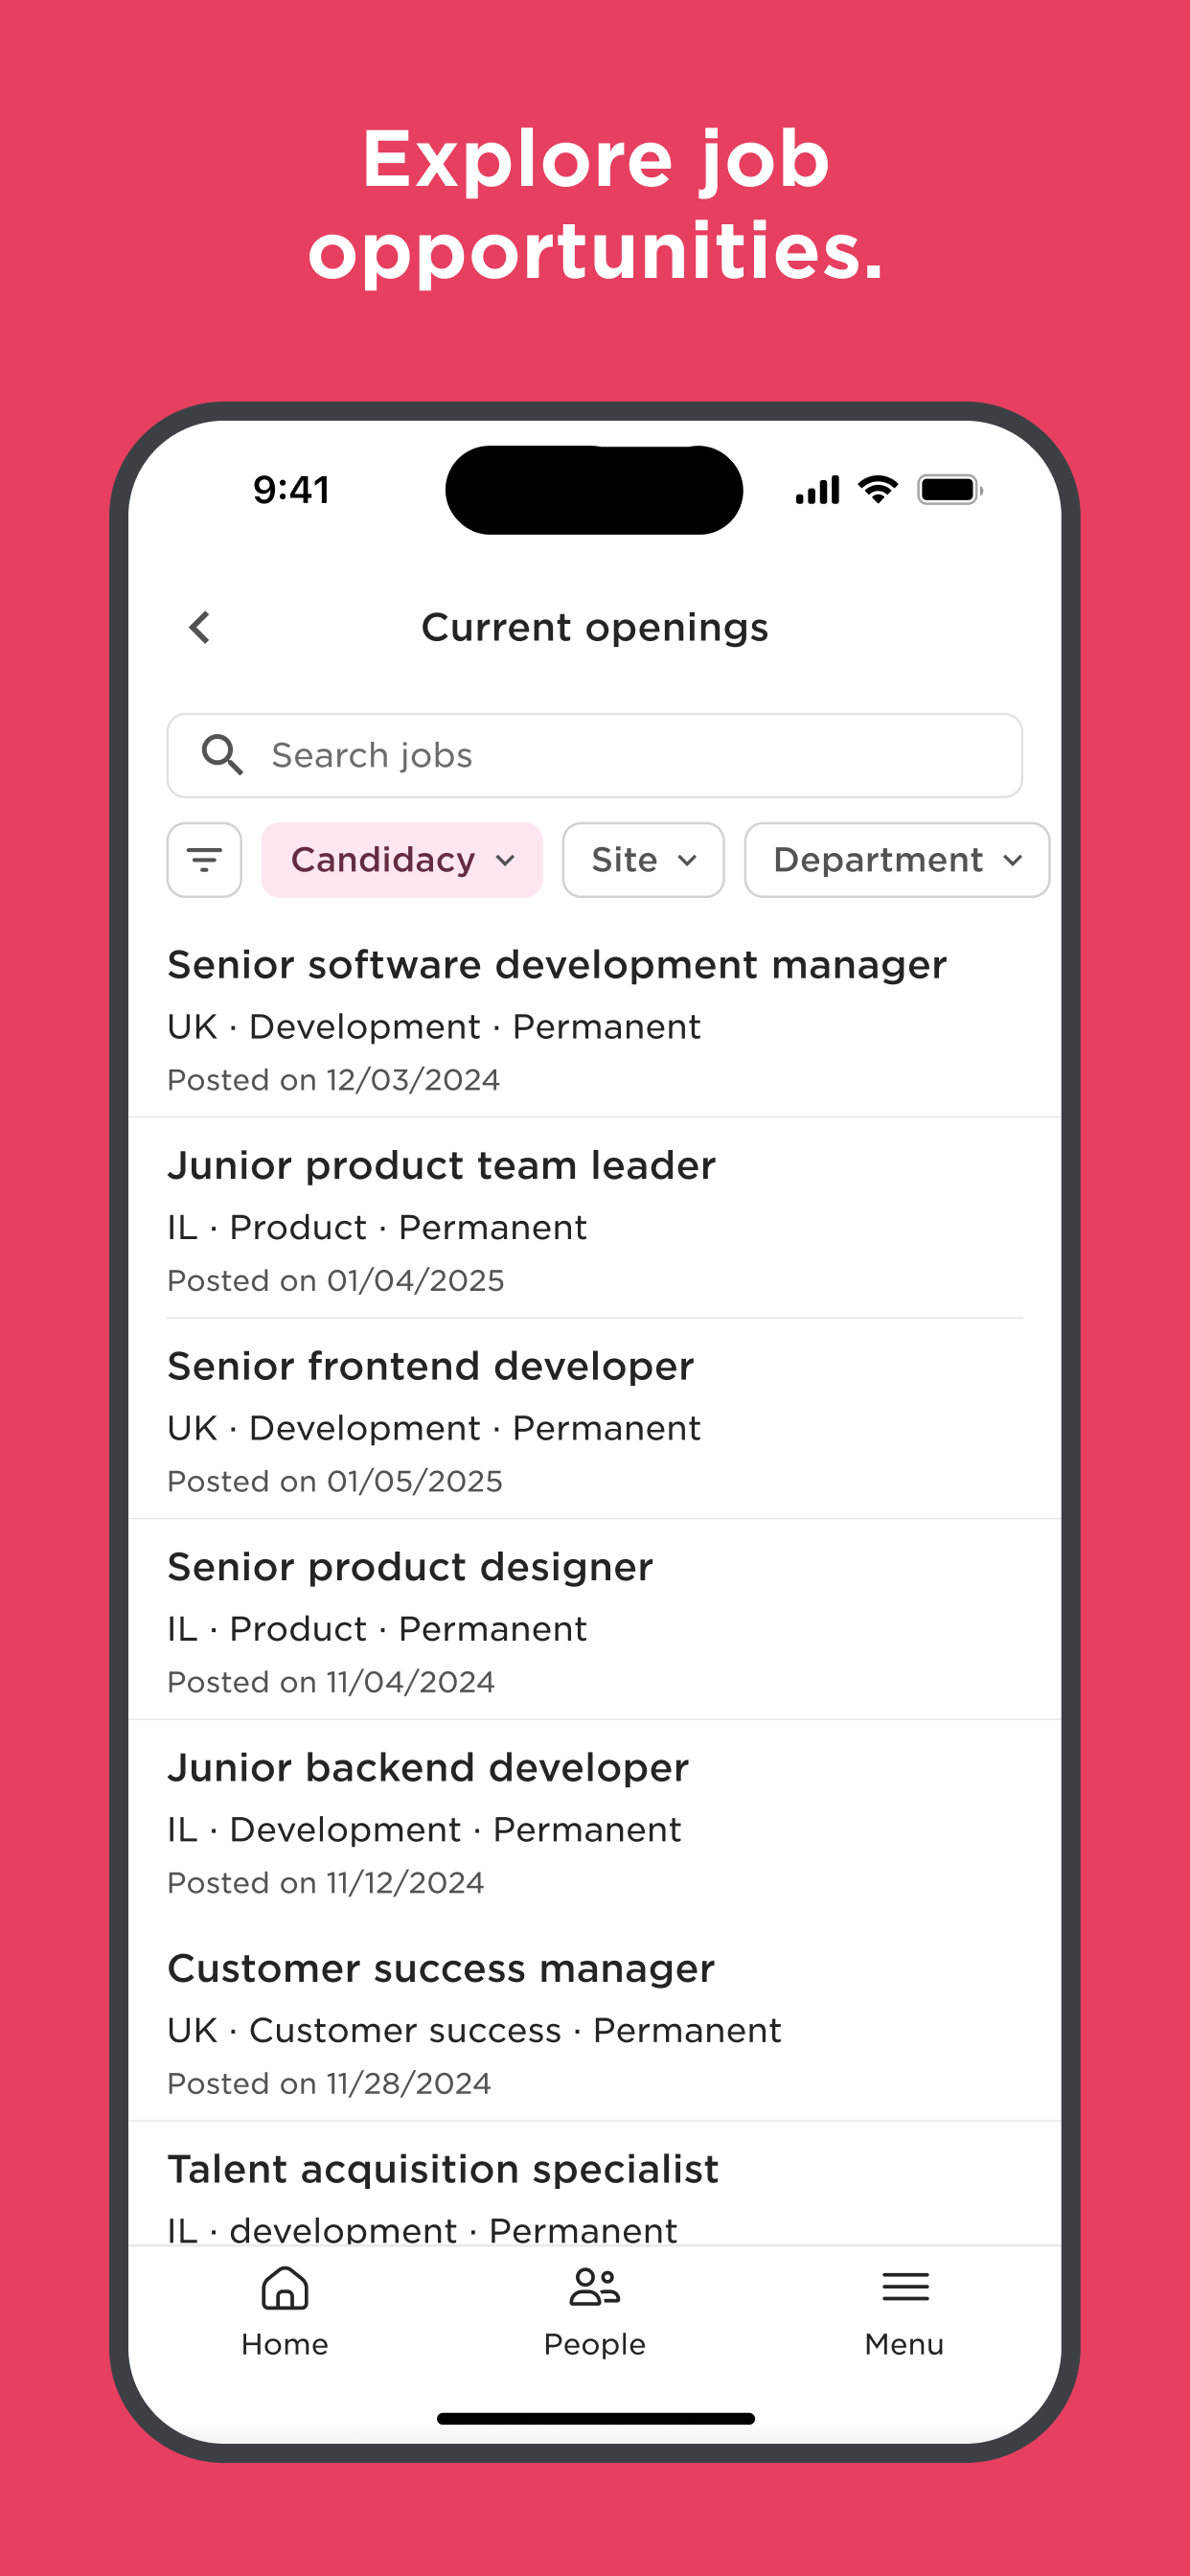1190x2576 pixels.
Task: Go to Home tab
Action: (285, 2313)
